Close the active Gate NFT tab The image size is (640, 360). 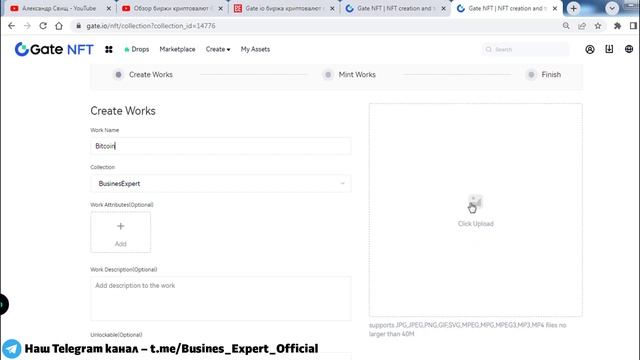555,8
